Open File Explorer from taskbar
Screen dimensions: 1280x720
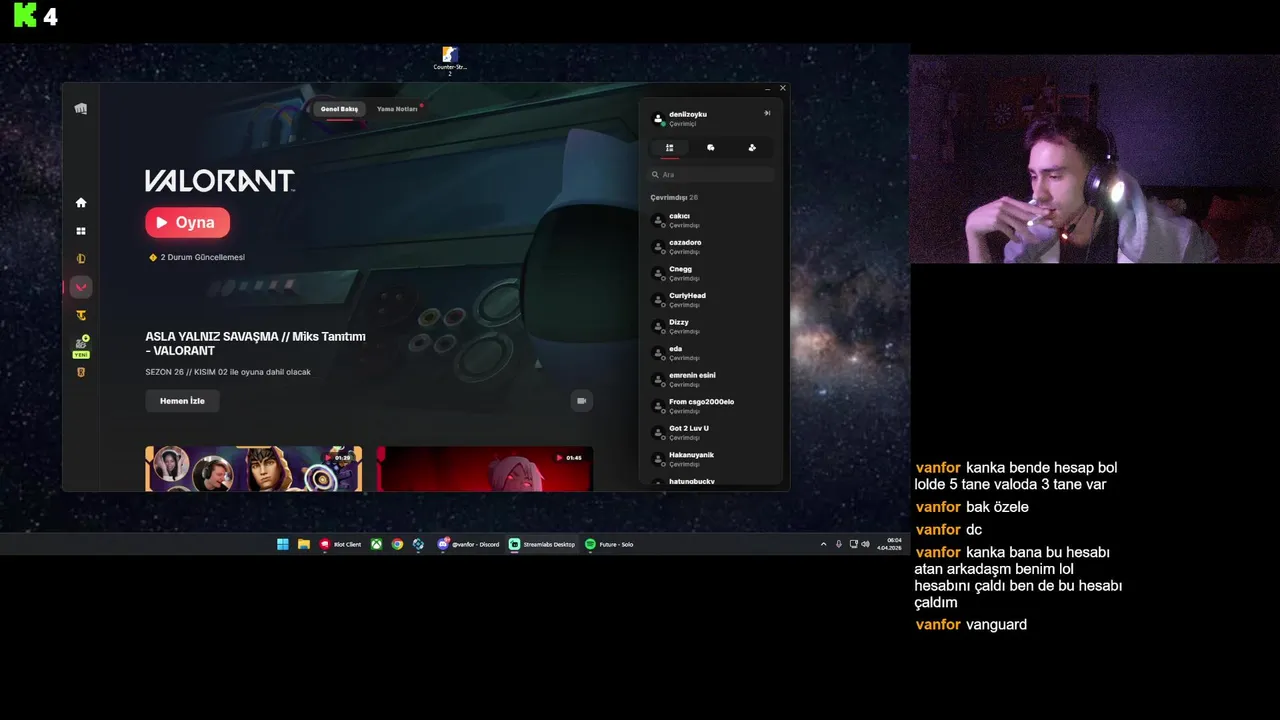304,544
